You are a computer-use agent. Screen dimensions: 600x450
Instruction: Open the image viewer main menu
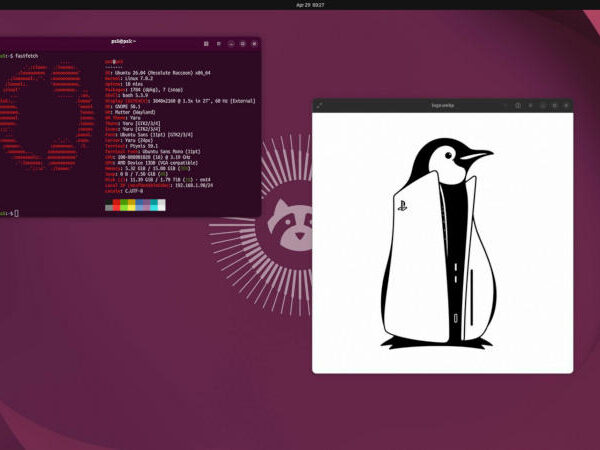[530, 105]
